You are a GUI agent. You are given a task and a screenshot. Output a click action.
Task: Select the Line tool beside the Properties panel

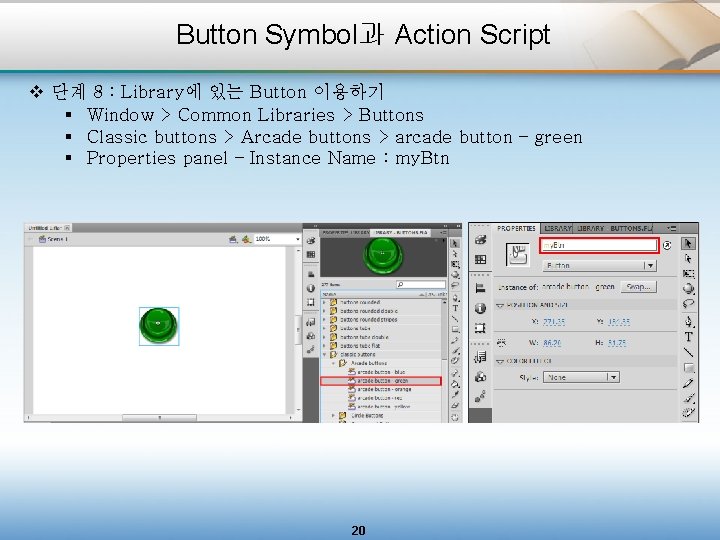pos(687,352)
